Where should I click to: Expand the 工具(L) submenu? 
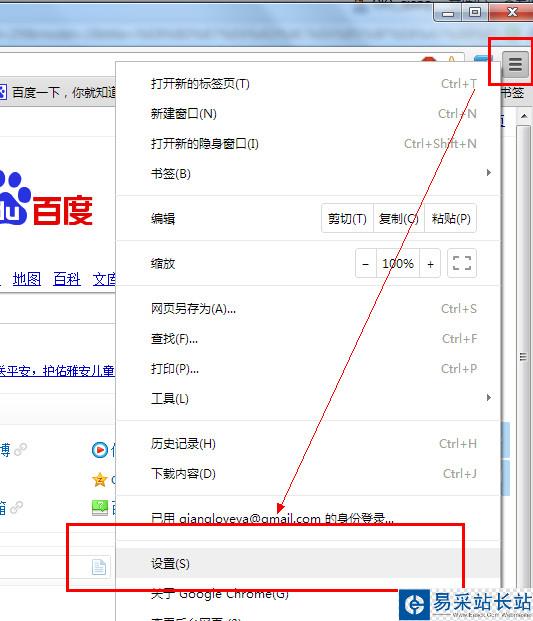click(x=308, y=399)
